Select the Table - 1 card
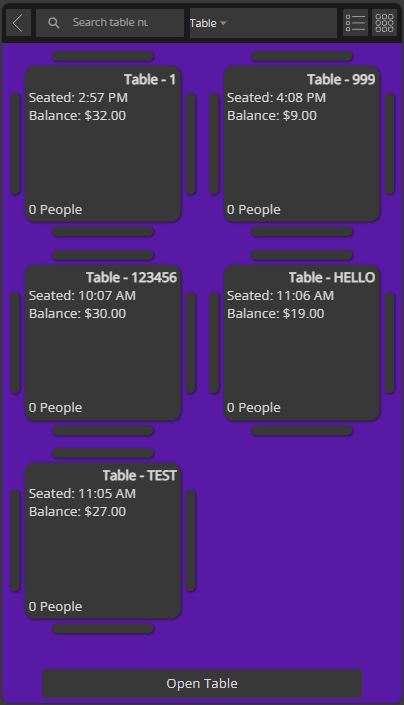This screenshot has height=705, width=404. [103, 144]
